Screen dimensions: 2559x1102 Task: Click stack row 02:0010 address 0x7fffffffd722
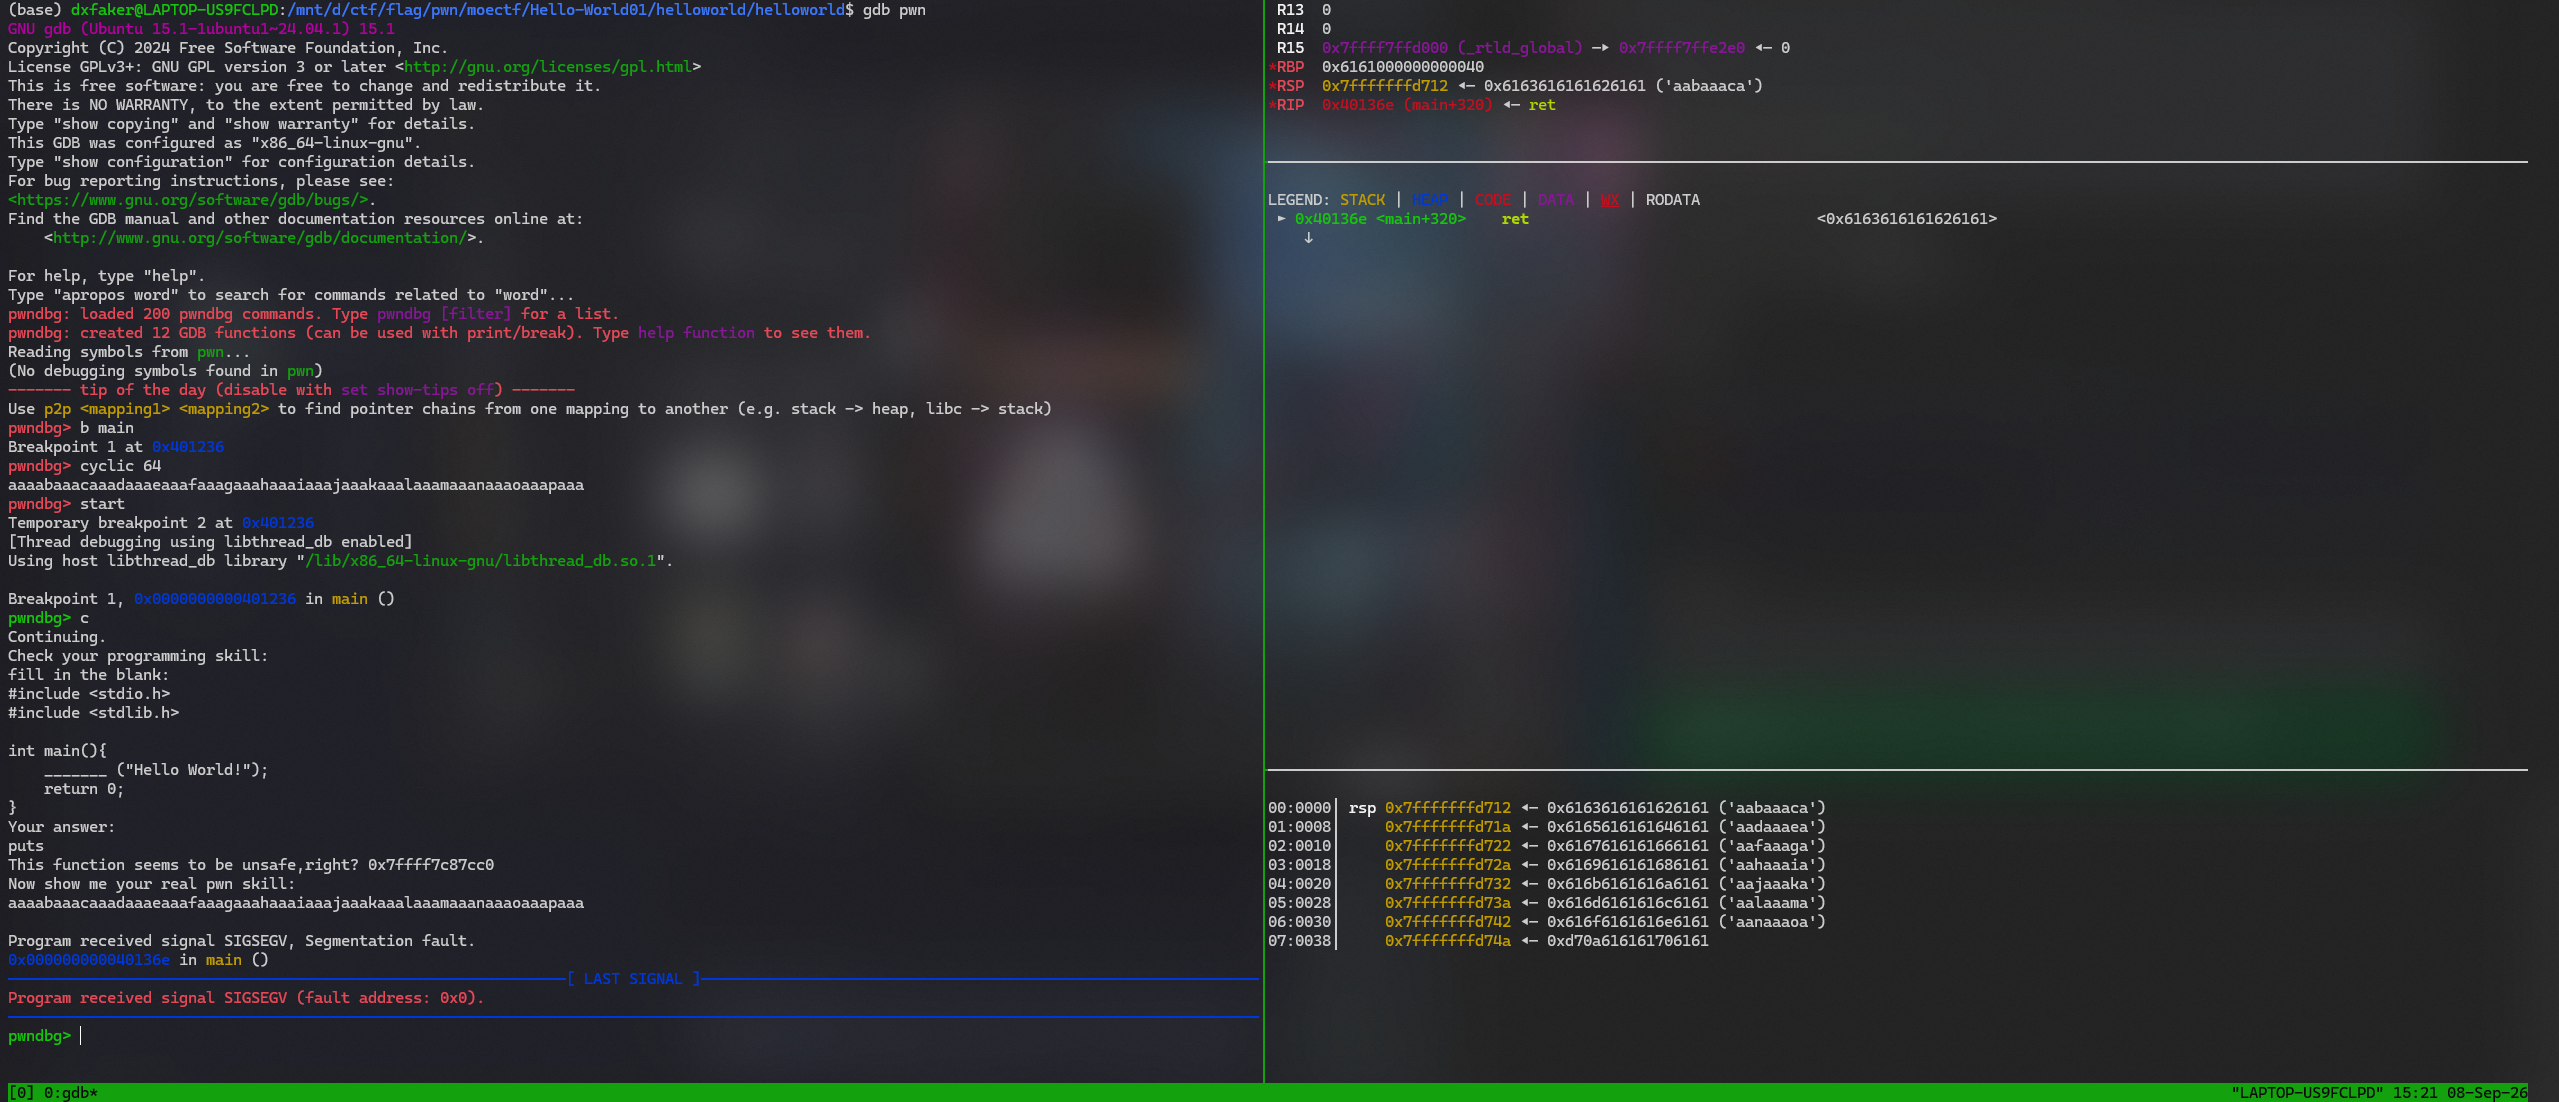pyautogui.click(x=1448, y=846)
